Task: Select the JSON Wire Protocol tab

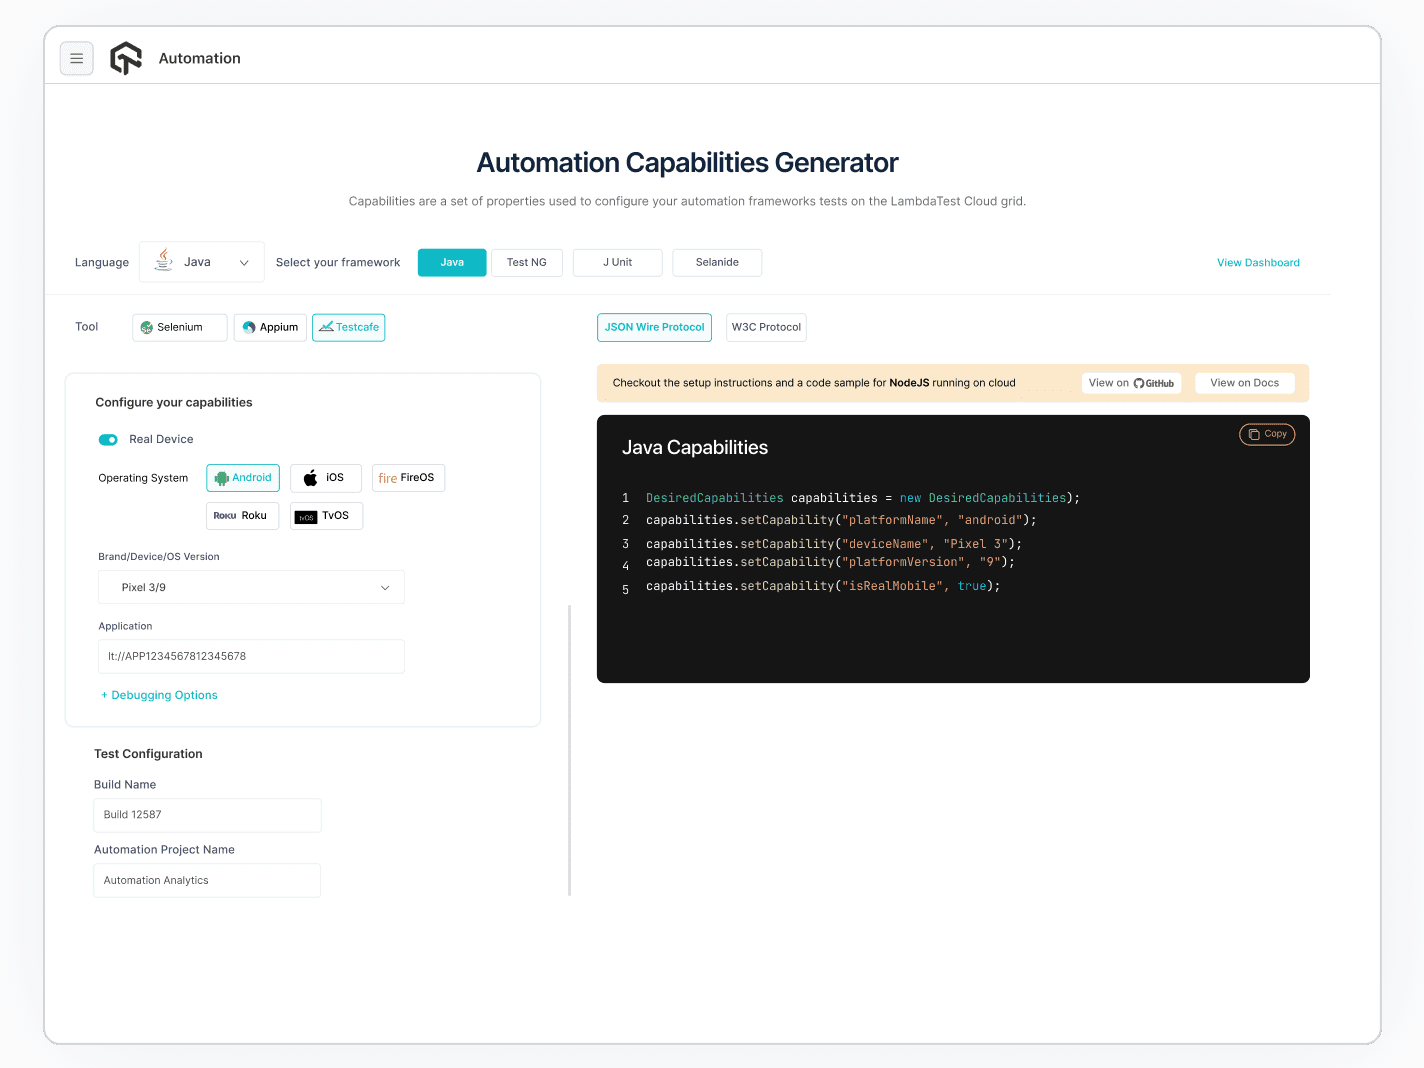Action: point(654,327)
